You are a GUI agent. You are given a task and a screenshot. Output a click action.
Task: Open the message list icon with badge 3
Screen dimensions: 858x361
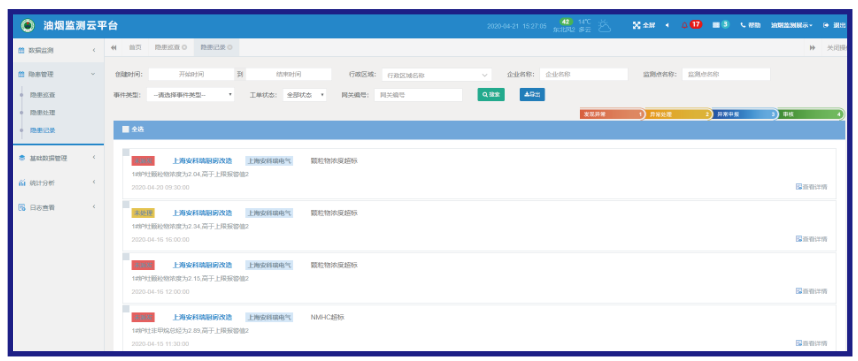[x=716, y=25]
